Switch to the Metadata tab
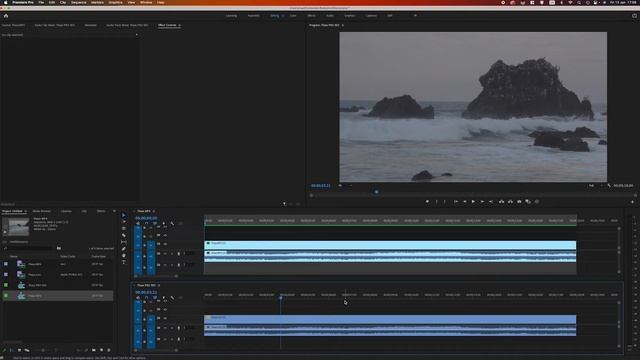 click(x=91, y=25)
